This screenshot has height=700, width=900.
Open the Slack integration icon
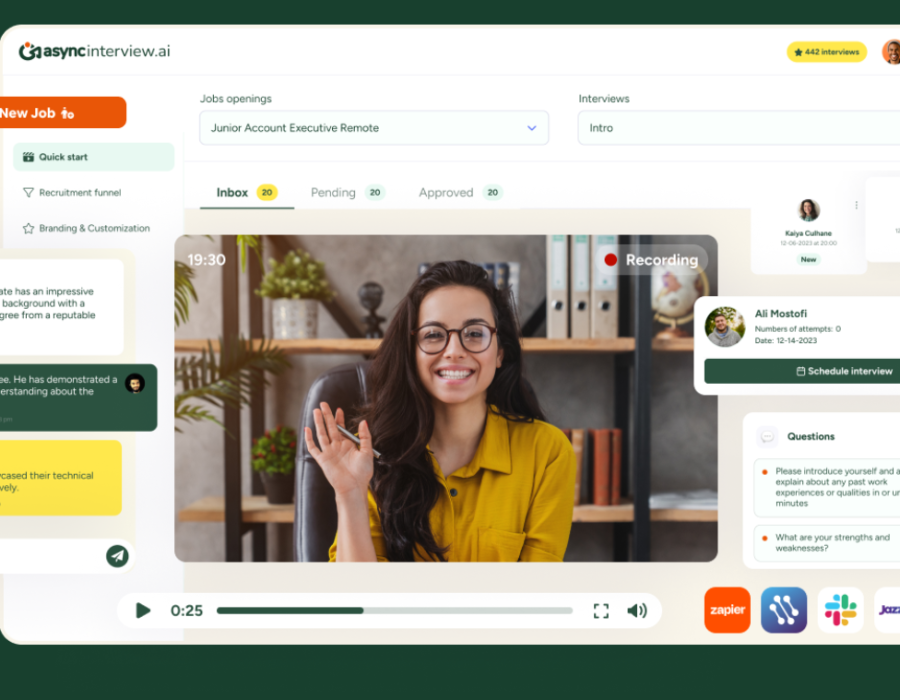click(x=840, y=610)
